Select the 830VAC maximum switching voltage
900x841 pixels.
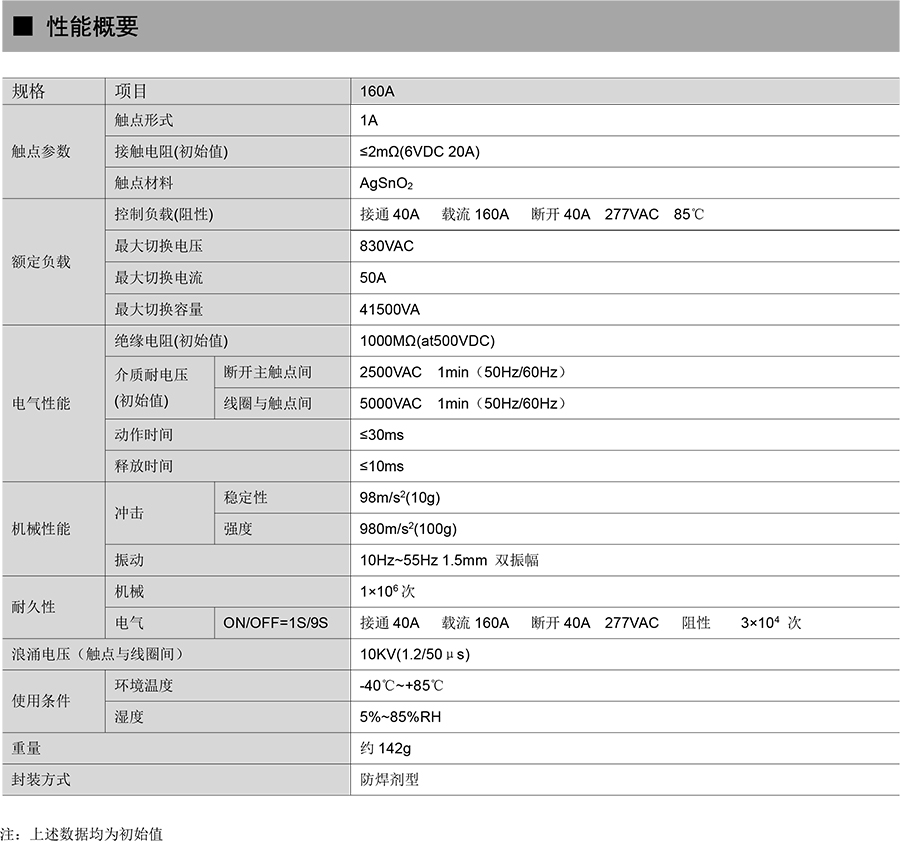pos(386,246)
